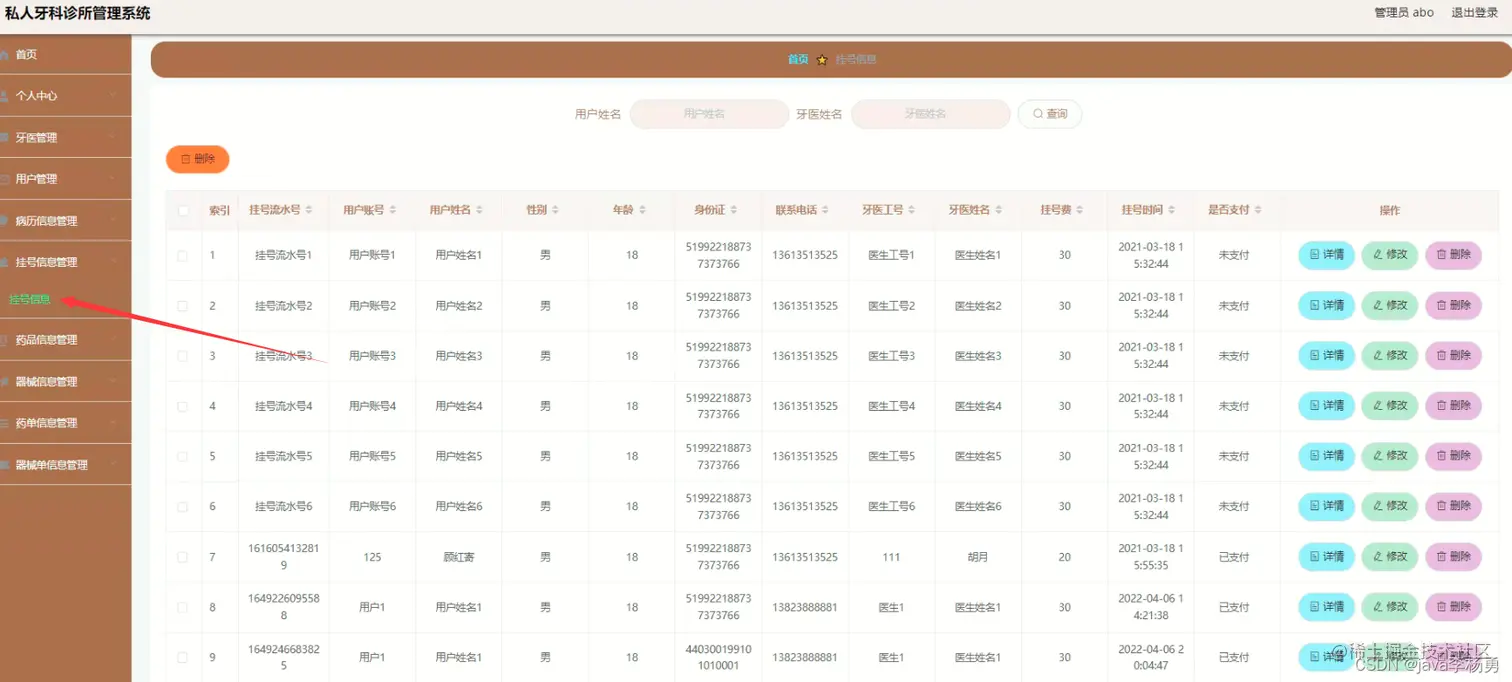1512x682 pixels.
Task: Check row 挂号流水号4's selection box
Action: (182, 406)
